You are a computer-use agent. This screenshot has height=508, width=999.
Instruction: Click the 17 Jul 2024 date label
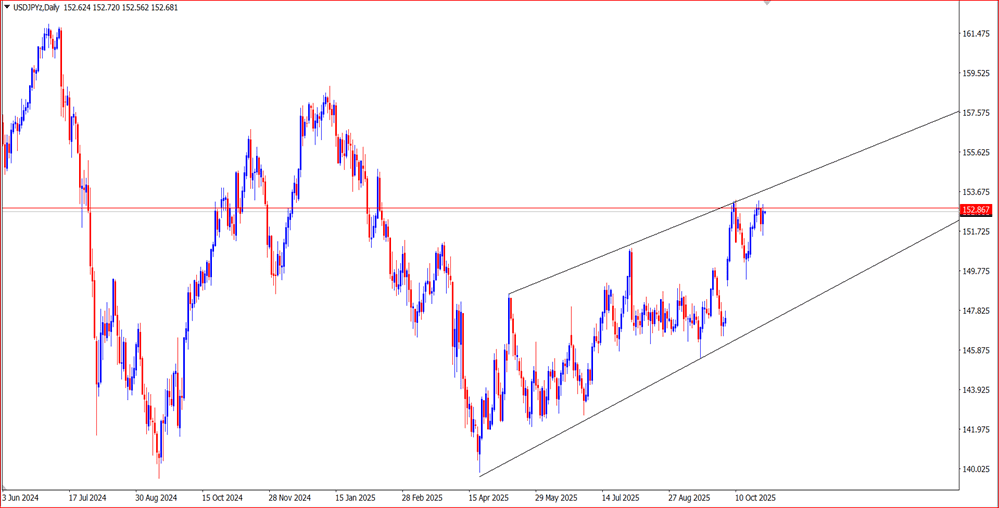click(88, 497)
